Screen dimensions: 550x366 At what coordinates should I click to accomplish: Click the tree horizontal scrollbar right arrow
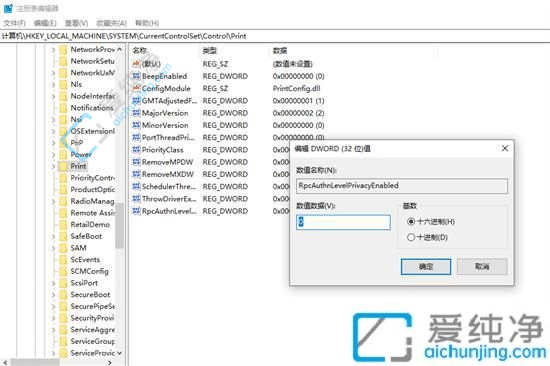(110, 362)
